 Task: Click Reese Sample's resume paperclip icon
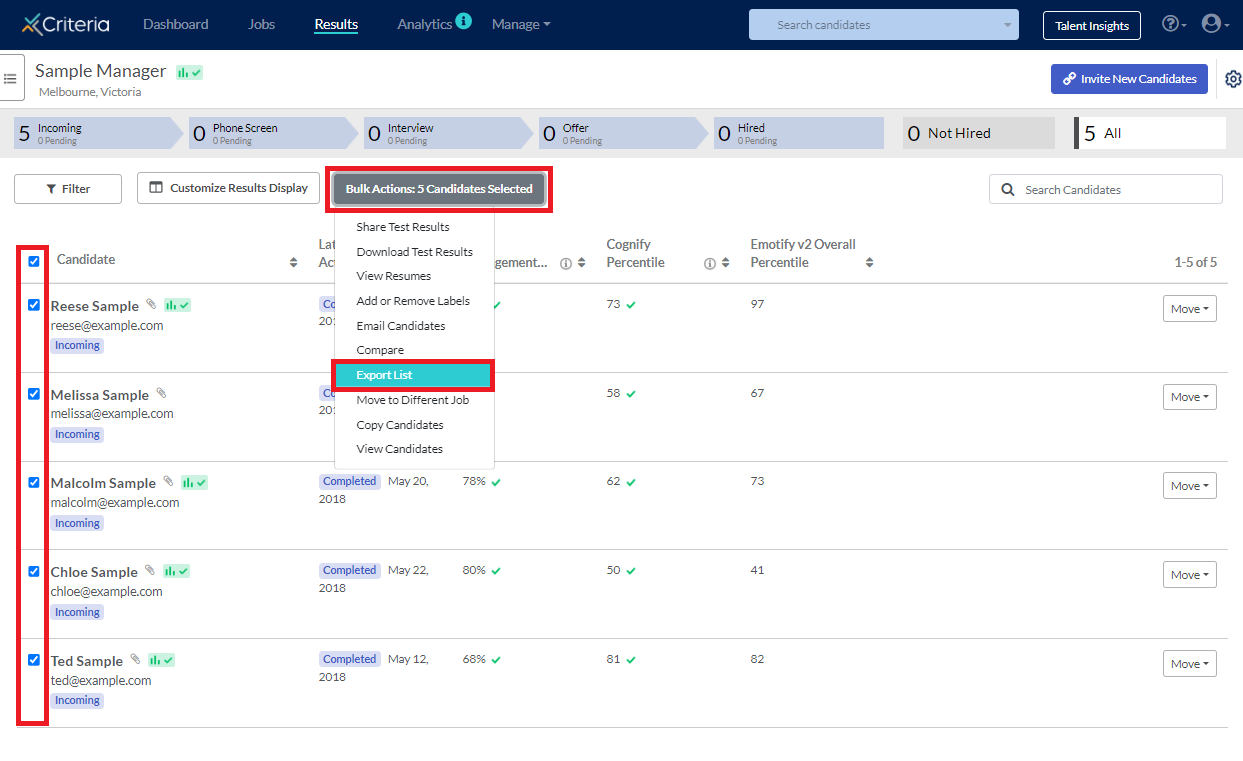tap(150, 304)
